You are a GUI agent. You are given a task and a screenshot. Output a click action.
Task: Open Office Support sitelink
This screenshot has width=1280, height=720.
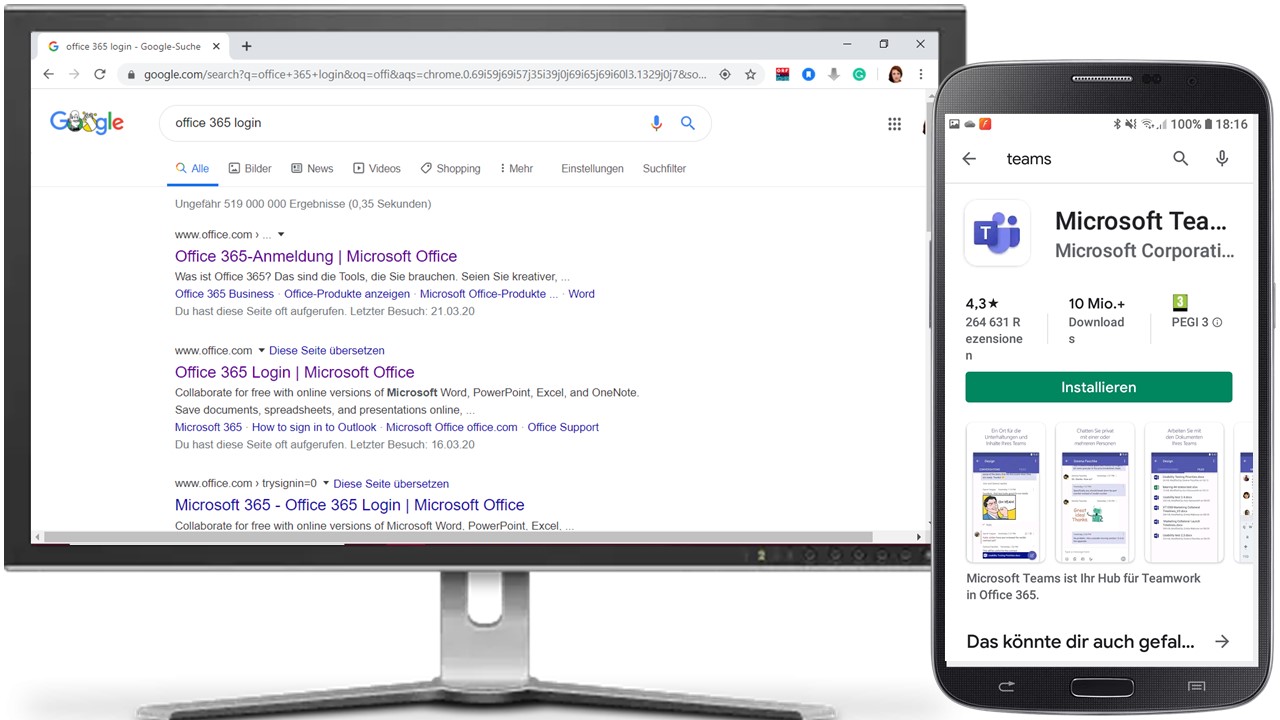[x=563, y=427]
